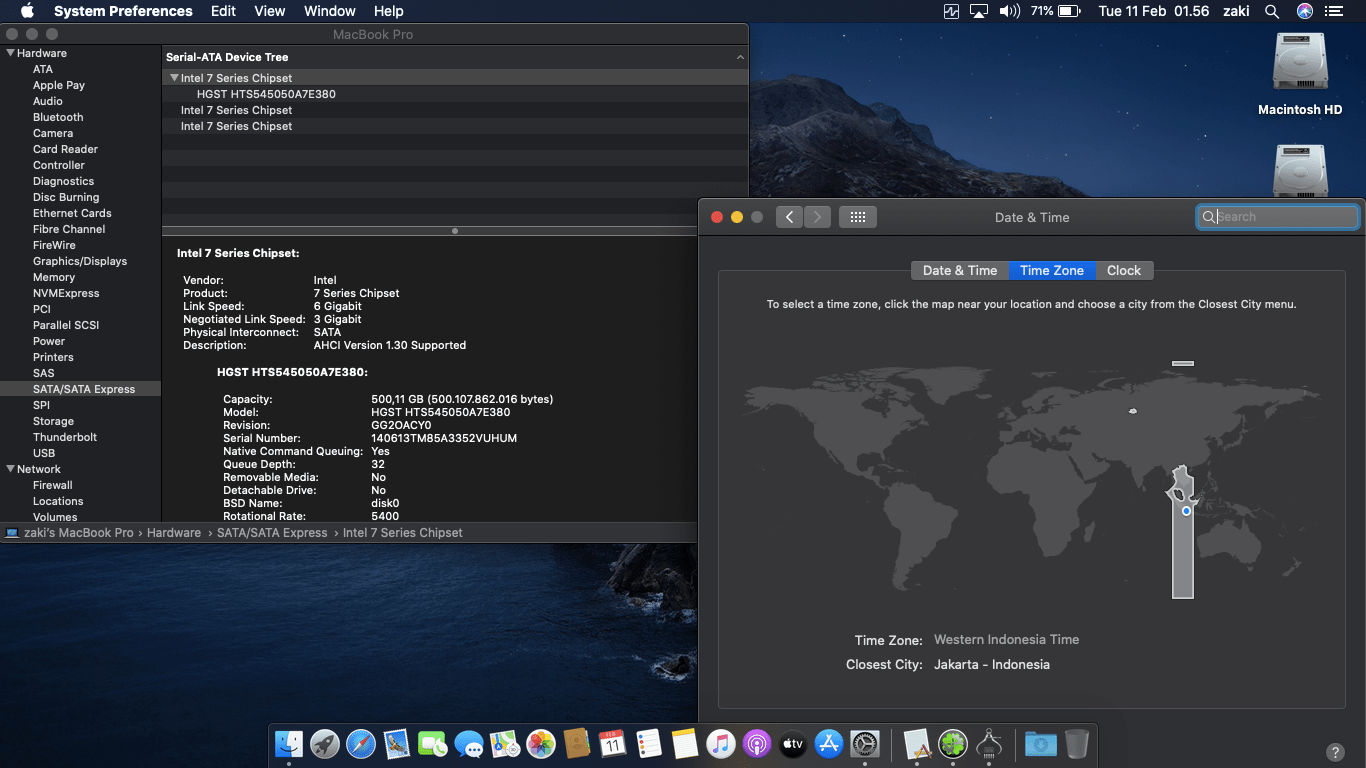Open Messages speech bubble in Dock
The width and height of the screenshot is (1366, 768).
point(469,743)
